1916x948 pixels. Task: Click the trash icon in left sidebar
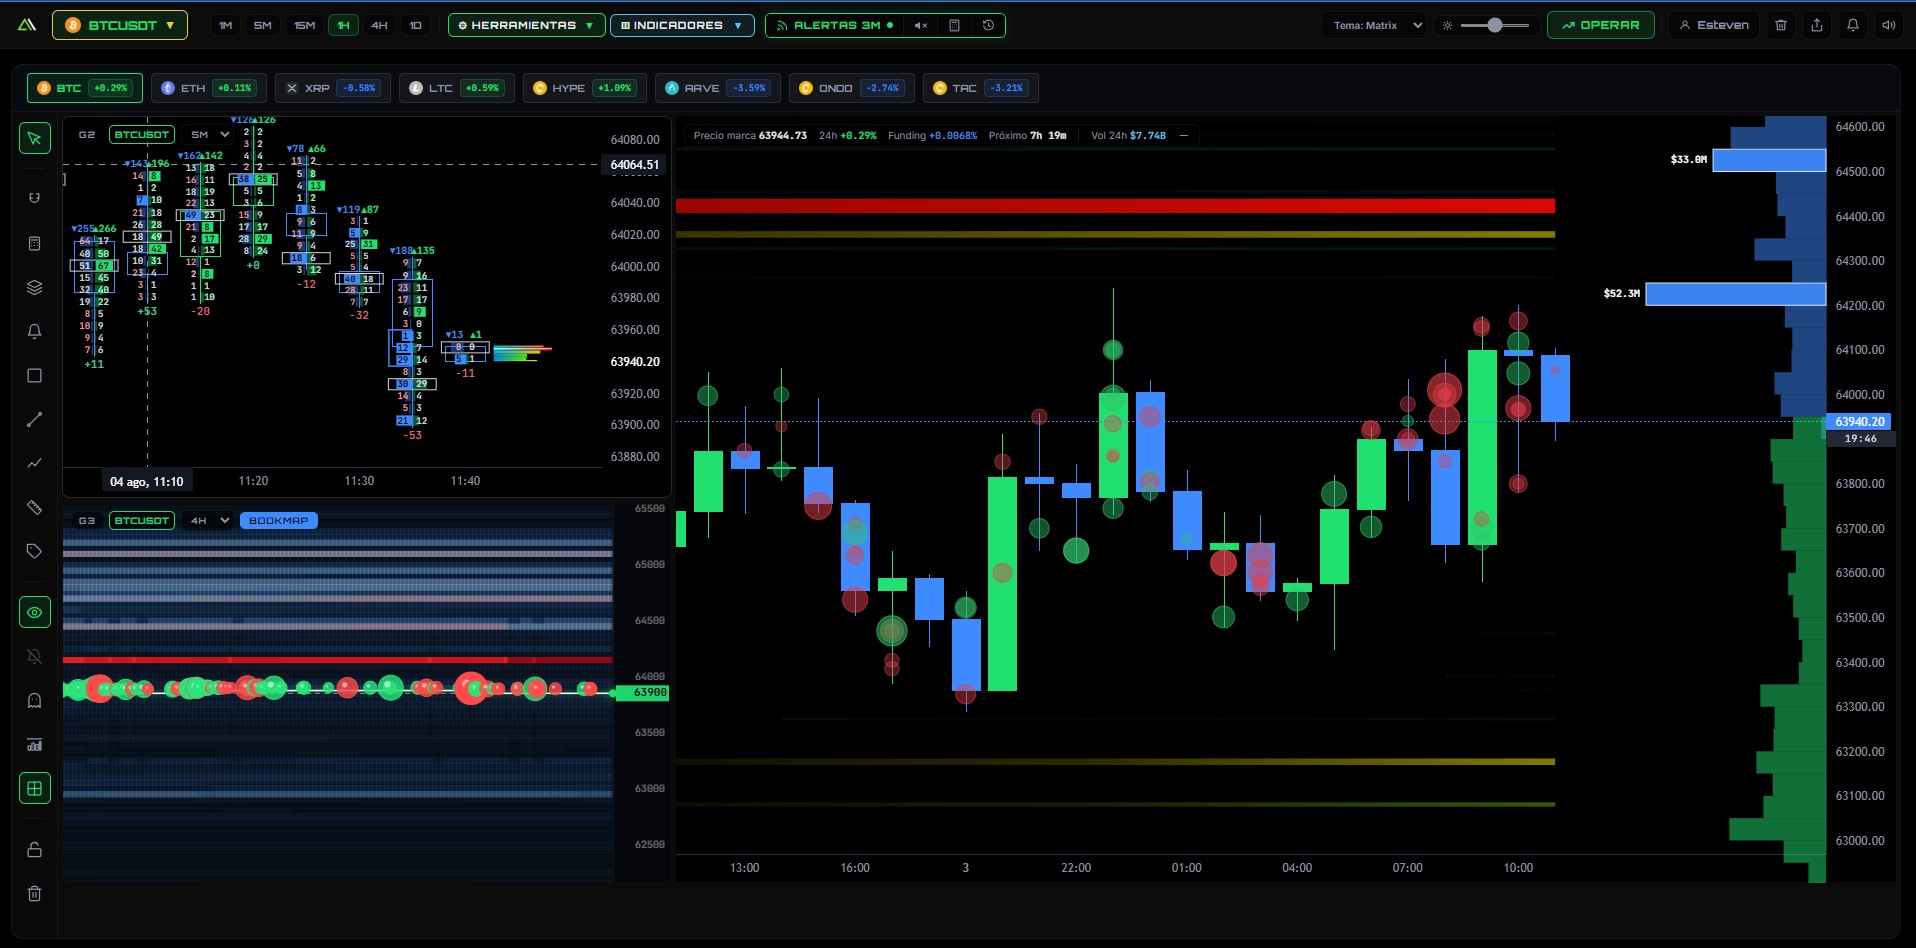tap(35, 893)
